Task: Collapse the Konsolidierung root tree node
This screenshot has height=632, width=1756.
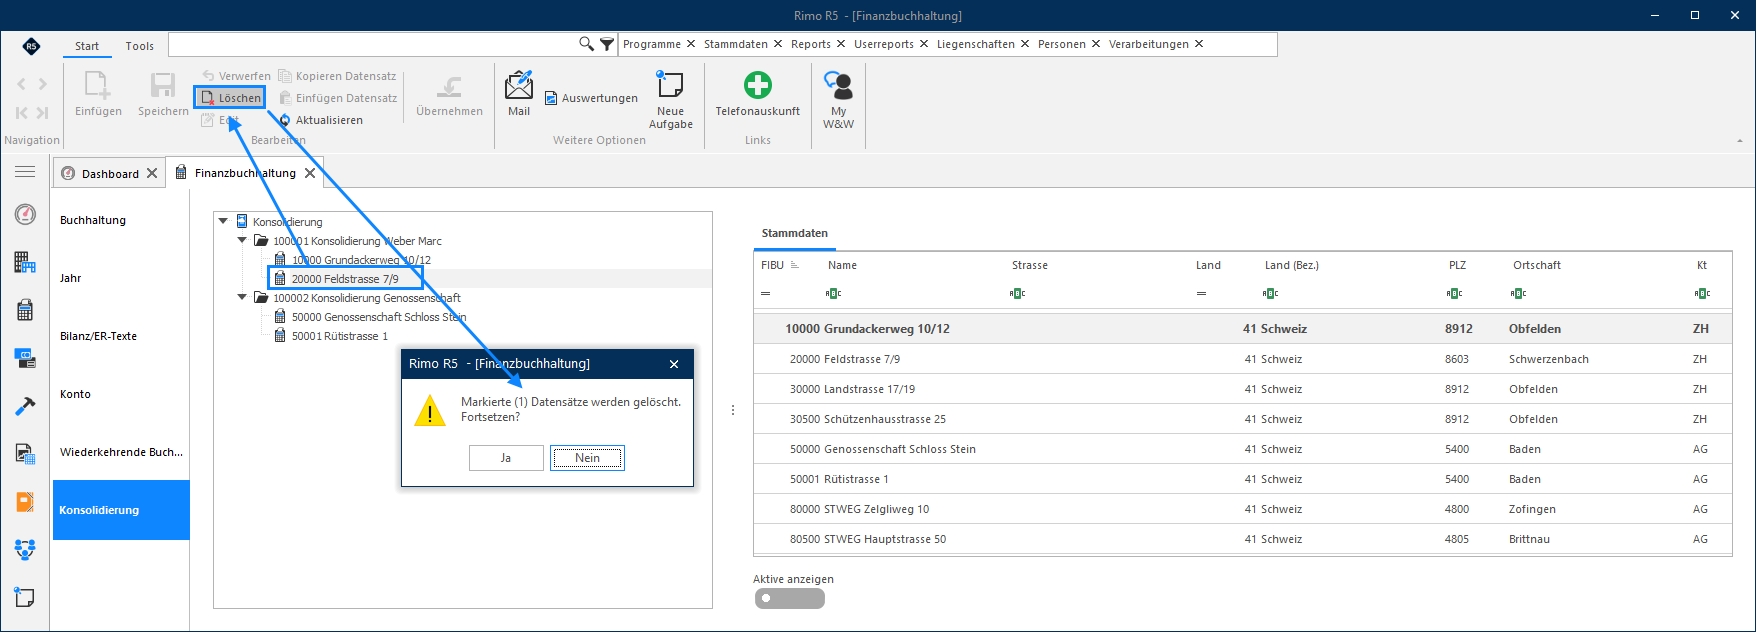Action: pos(223,222)
